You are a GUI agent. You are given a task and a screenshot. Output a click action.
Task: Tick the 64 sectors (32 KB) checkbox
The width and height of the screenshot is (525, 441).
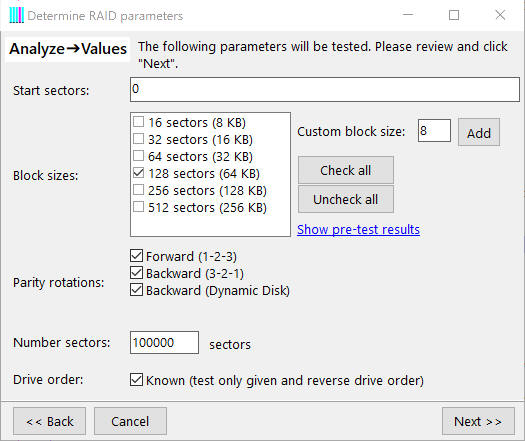(138, 156)
